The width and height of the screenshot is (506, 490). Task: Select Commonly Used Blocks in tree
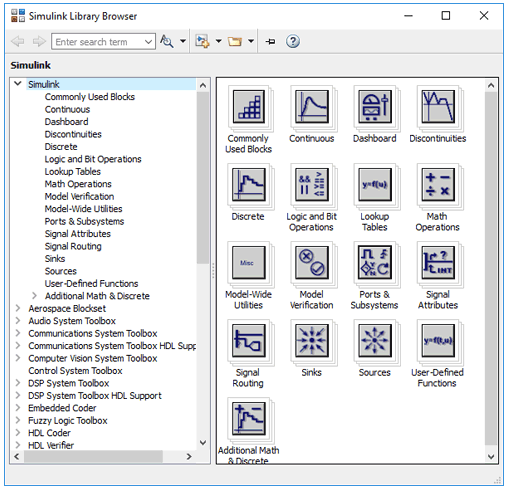coord(90,97)
